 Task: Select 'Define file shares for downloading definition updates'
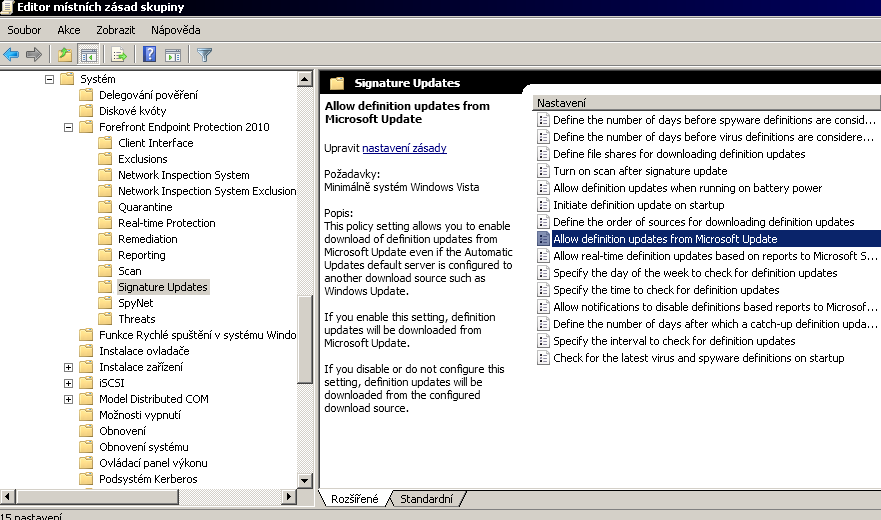pos(679,154)
